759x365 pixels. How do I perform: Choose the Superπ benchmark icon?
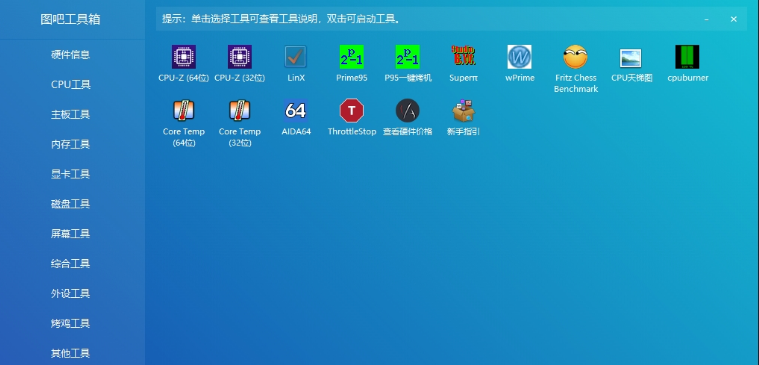[x=463, y=56]
